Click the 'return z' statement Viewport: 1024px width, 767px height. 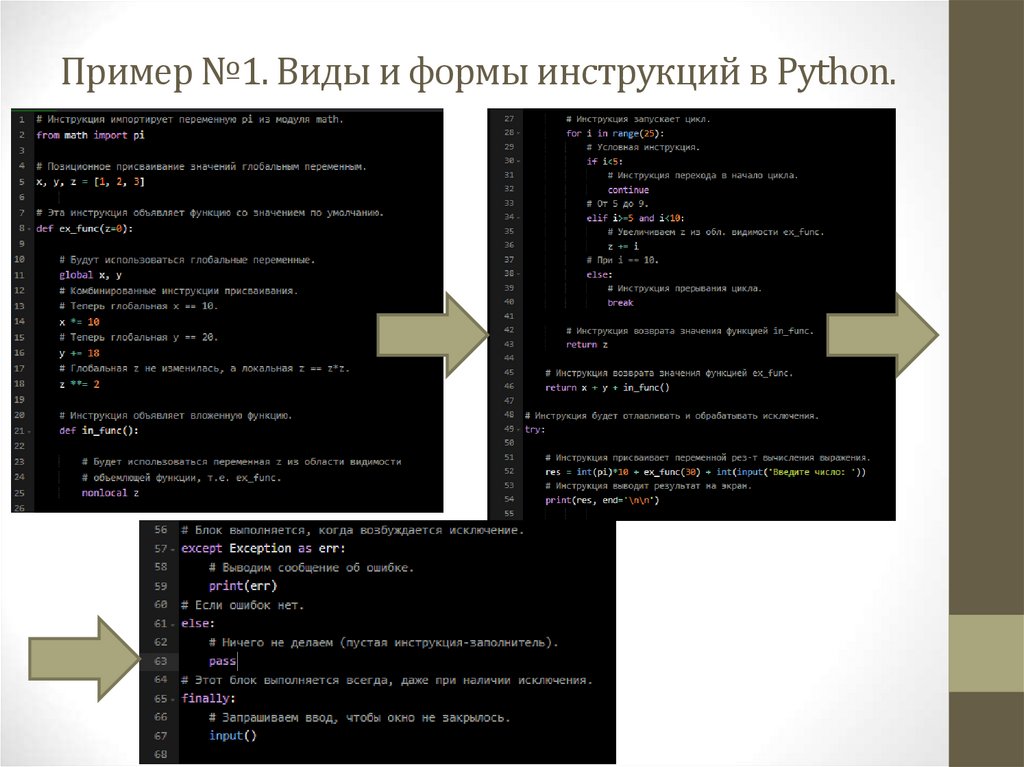tap(586, 345)
